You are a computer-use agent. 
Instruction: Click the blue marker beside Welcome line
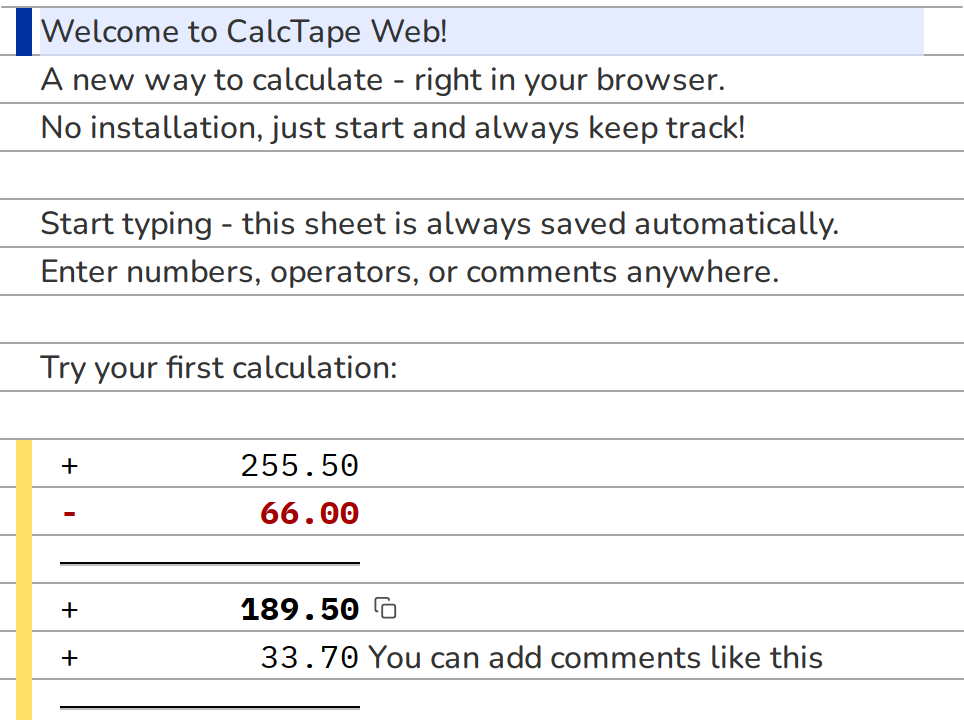(x=24, y=32)
